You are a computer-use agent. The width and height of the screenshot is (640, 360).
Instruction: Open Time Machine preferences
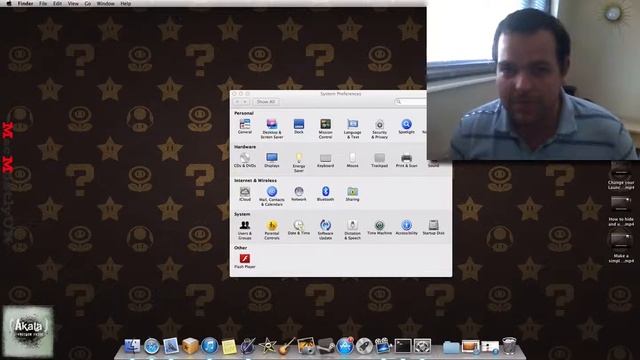click(x=380, y=227)
